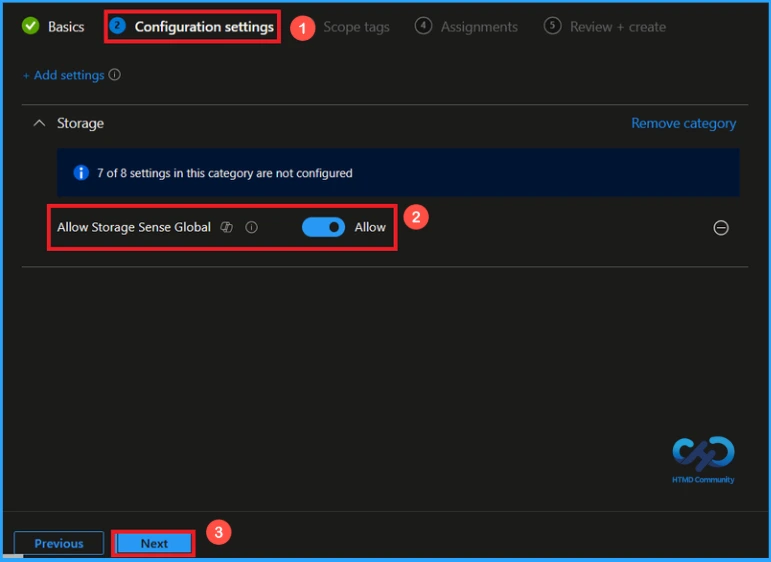Go to the Scope tags step
This screenshot has height=562, width=771.
[356, 27]
